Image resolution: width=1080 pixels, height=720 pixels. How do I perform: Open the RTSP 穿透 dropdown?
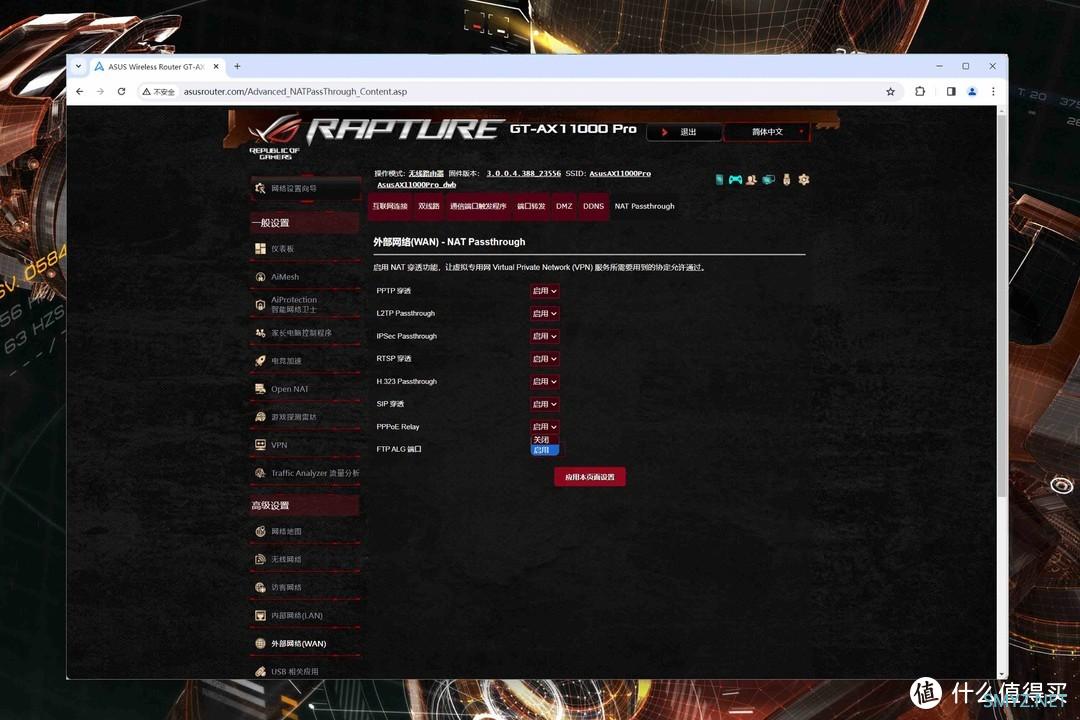(x=544, y=359)
